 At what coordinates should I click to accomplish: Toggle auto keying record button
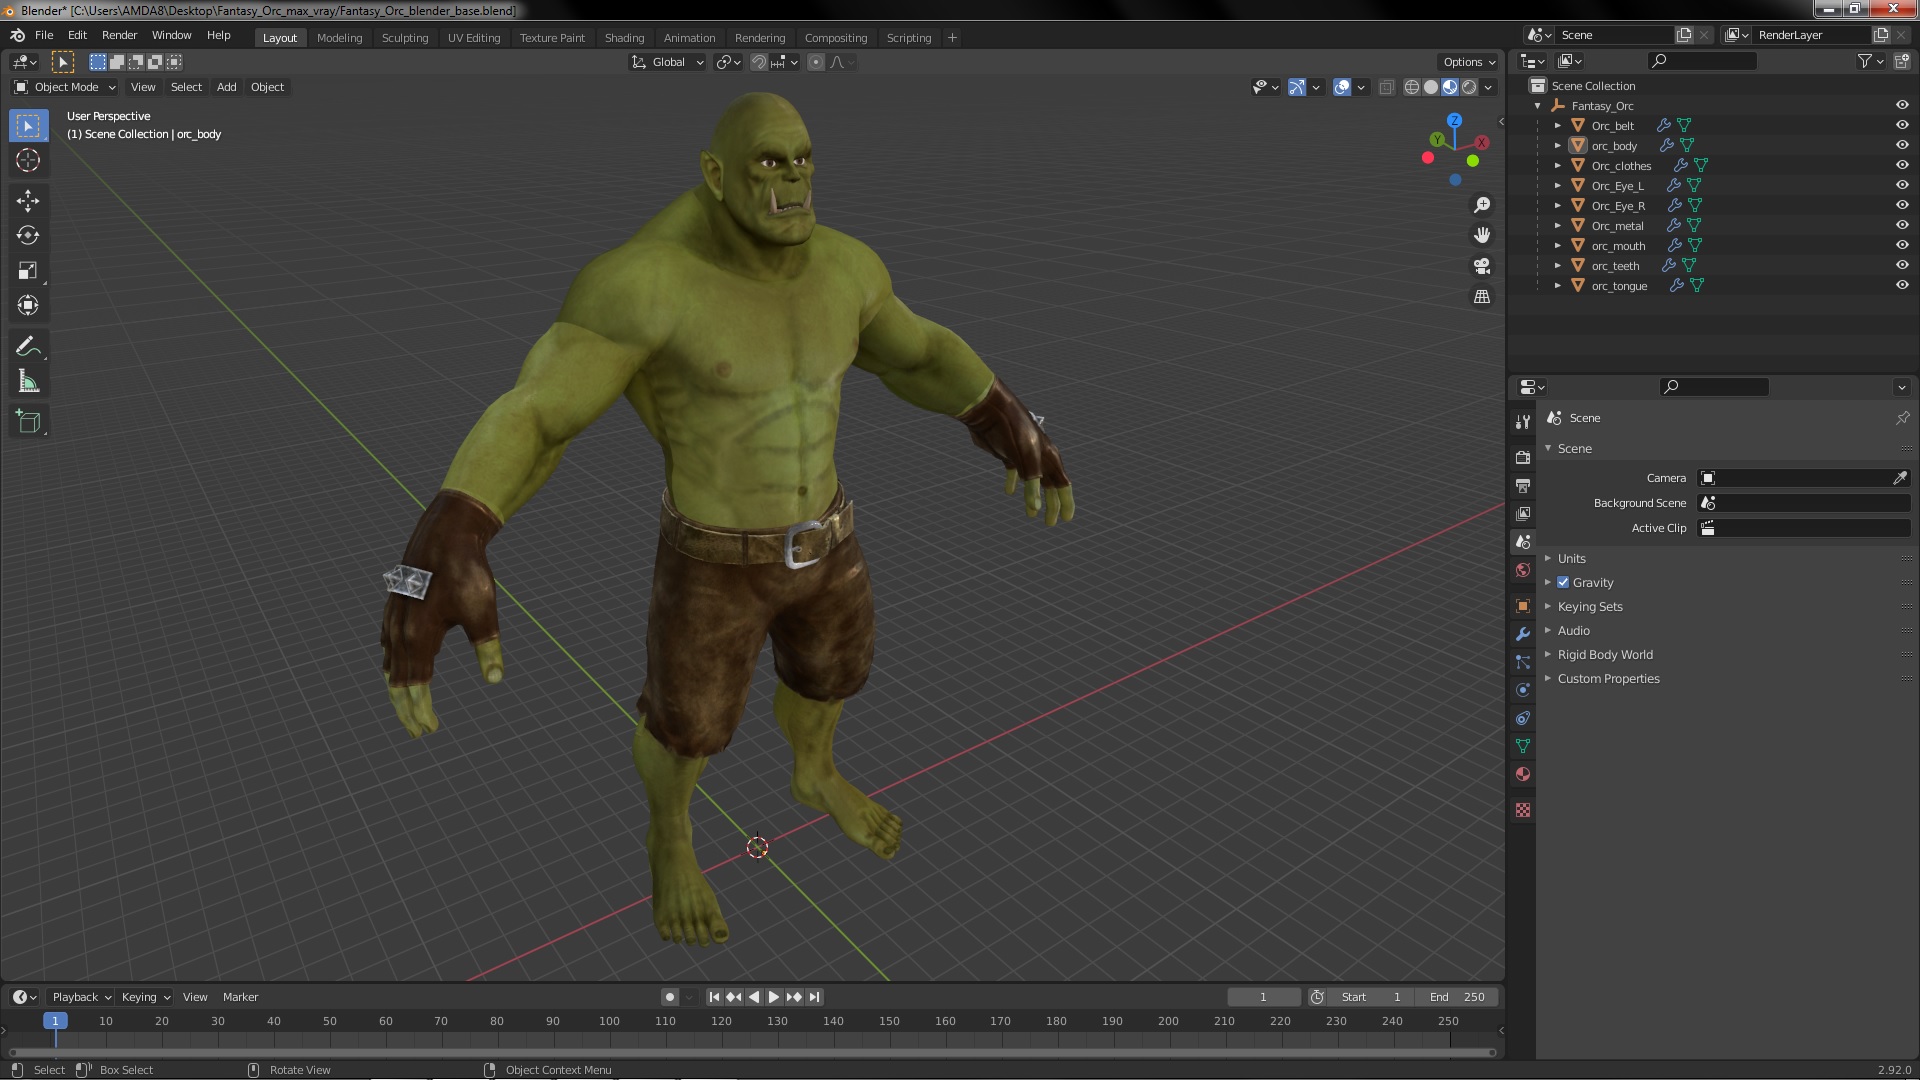[x=670, y=997]
